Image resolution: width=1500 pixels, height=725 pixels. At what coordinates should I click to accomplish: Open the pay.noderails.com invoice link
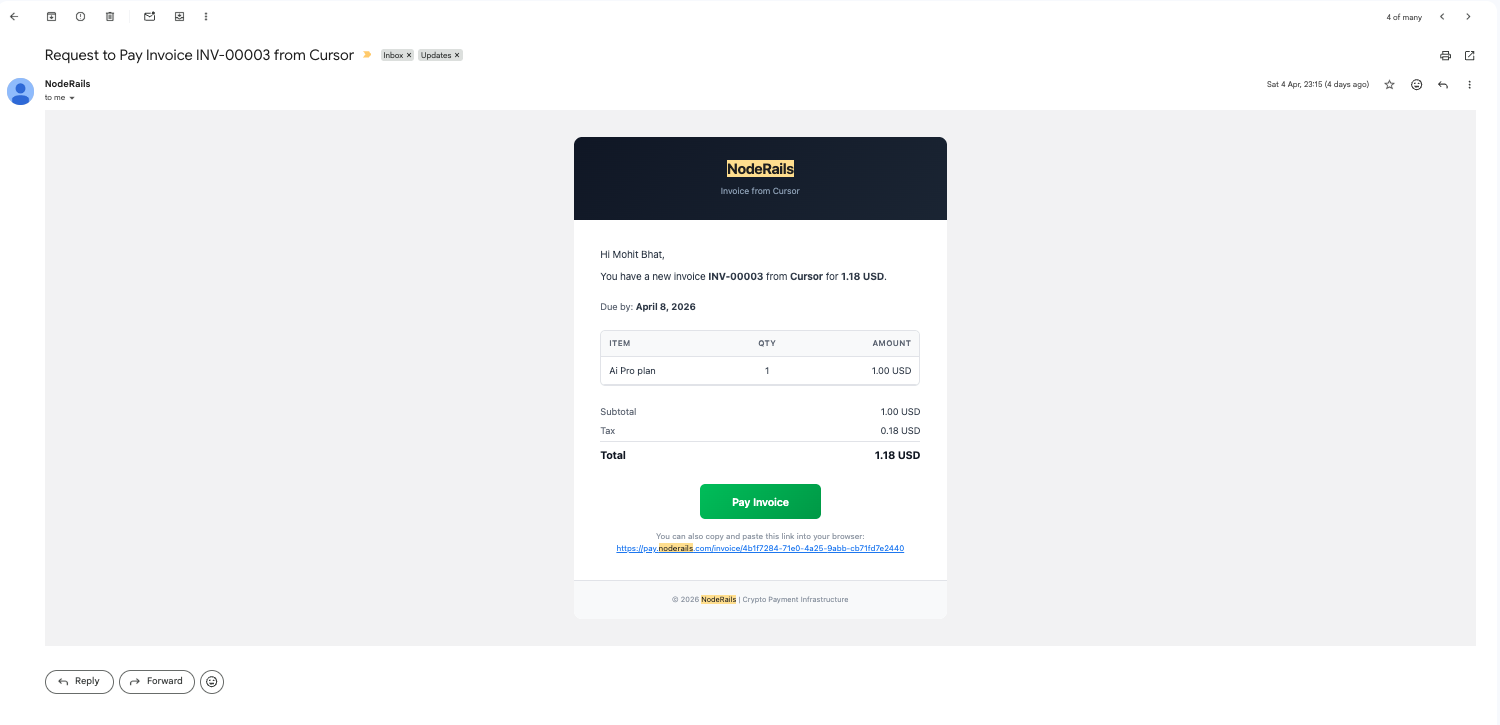(x=759, y=548)
